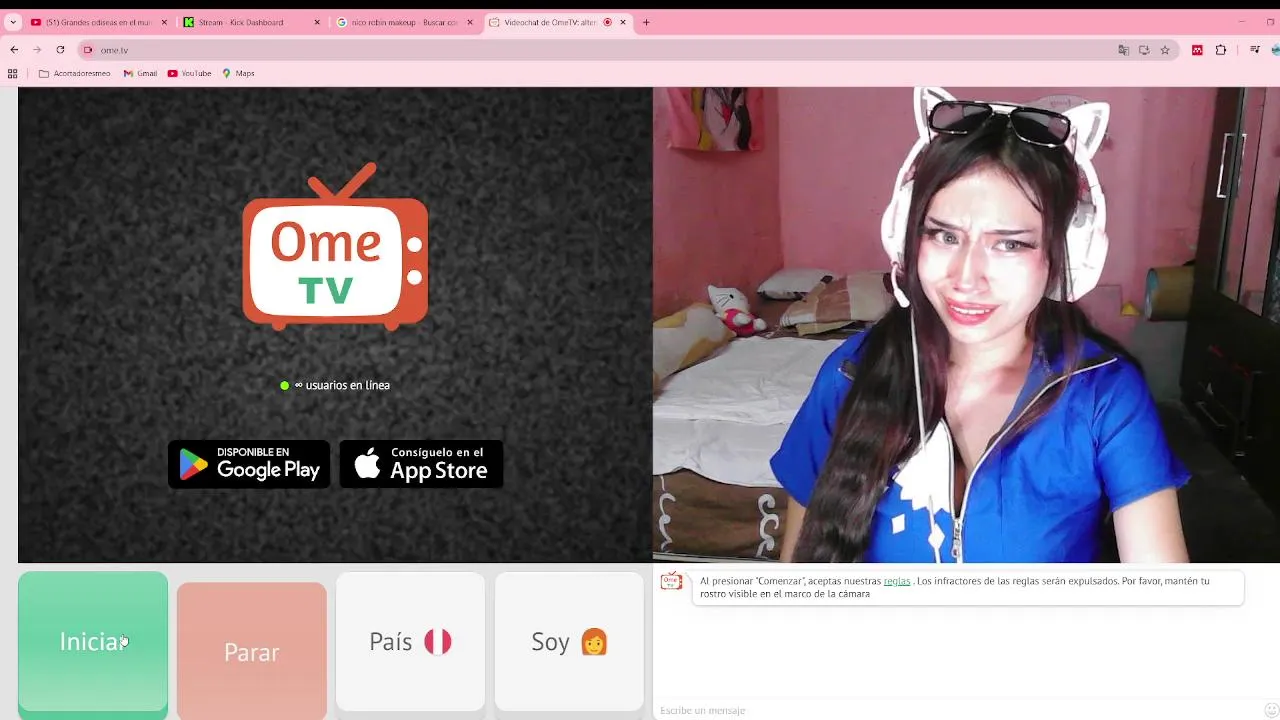Image resolution: width=1280 pixels, height=720 pixels.
Task: Stop the chat with Parar
Action: click(252, 652)
